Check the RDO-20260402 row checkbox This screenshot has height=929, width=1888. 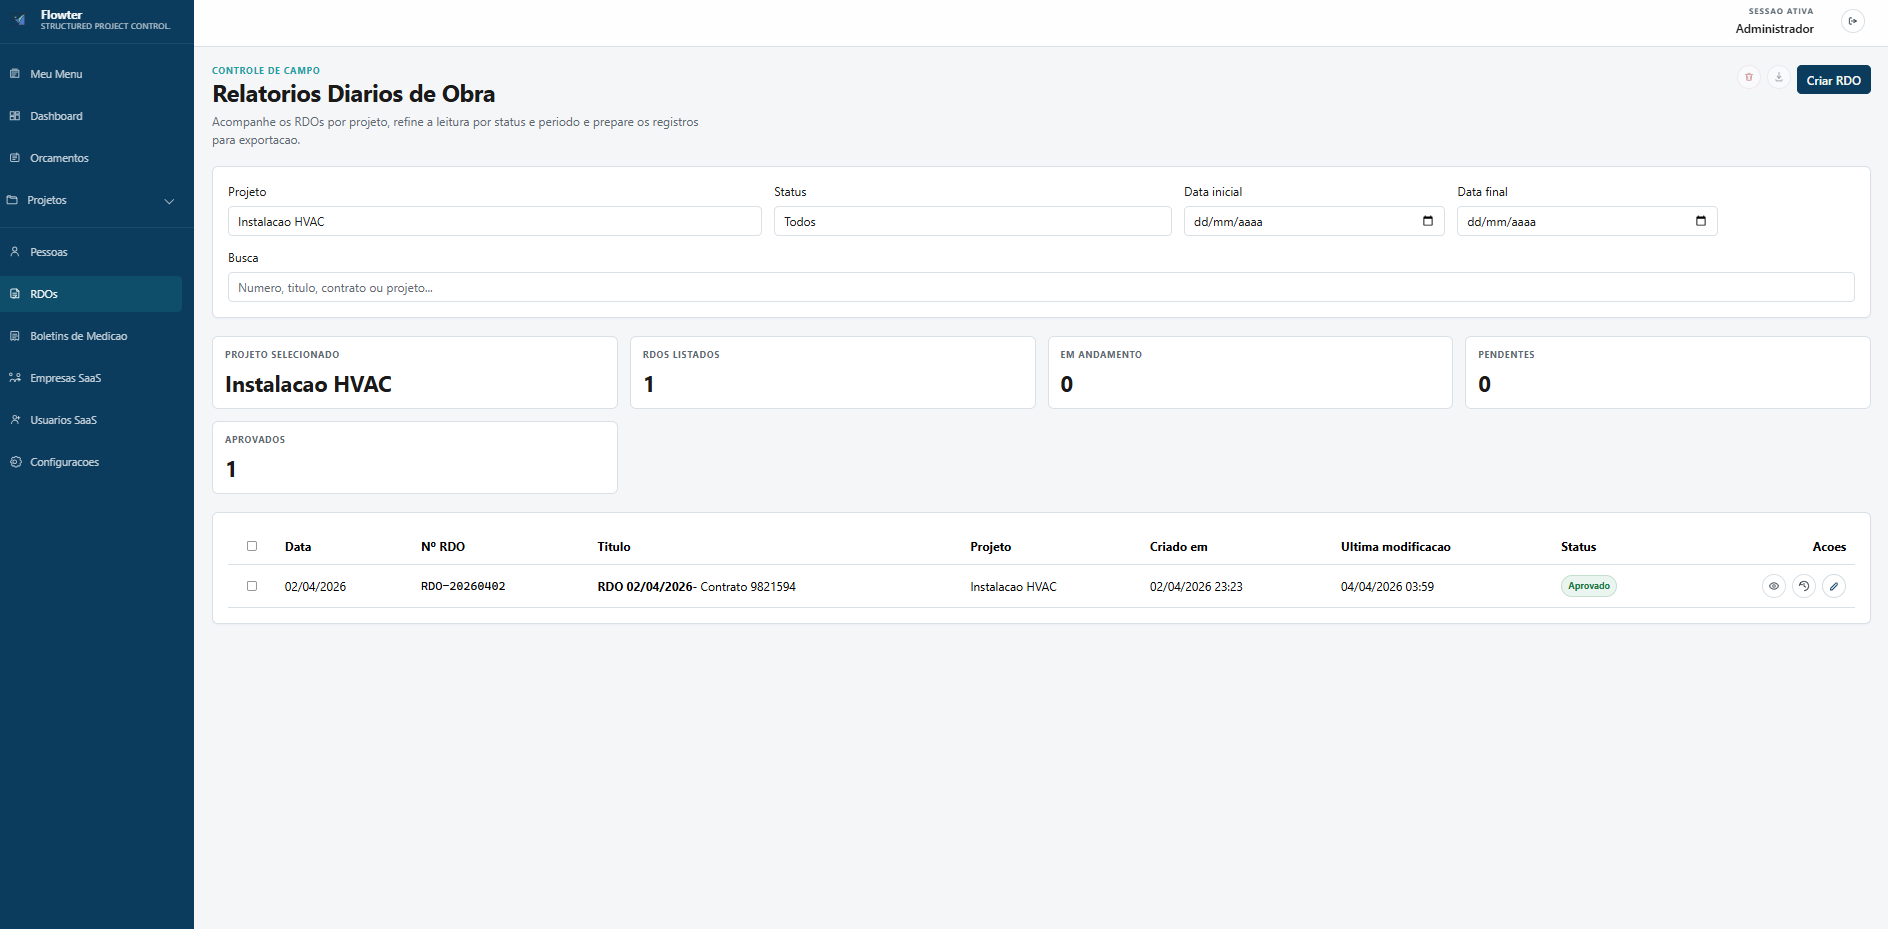click(252, 586)
